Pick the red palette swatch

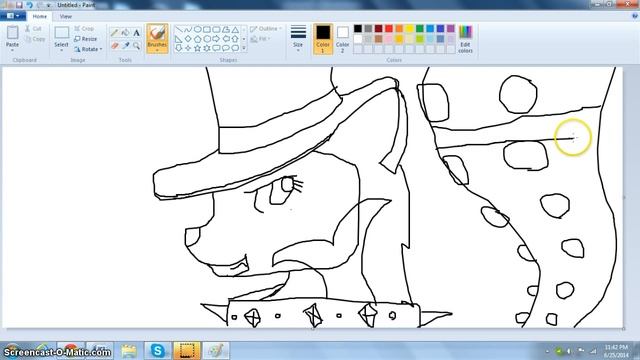[389, 29]
